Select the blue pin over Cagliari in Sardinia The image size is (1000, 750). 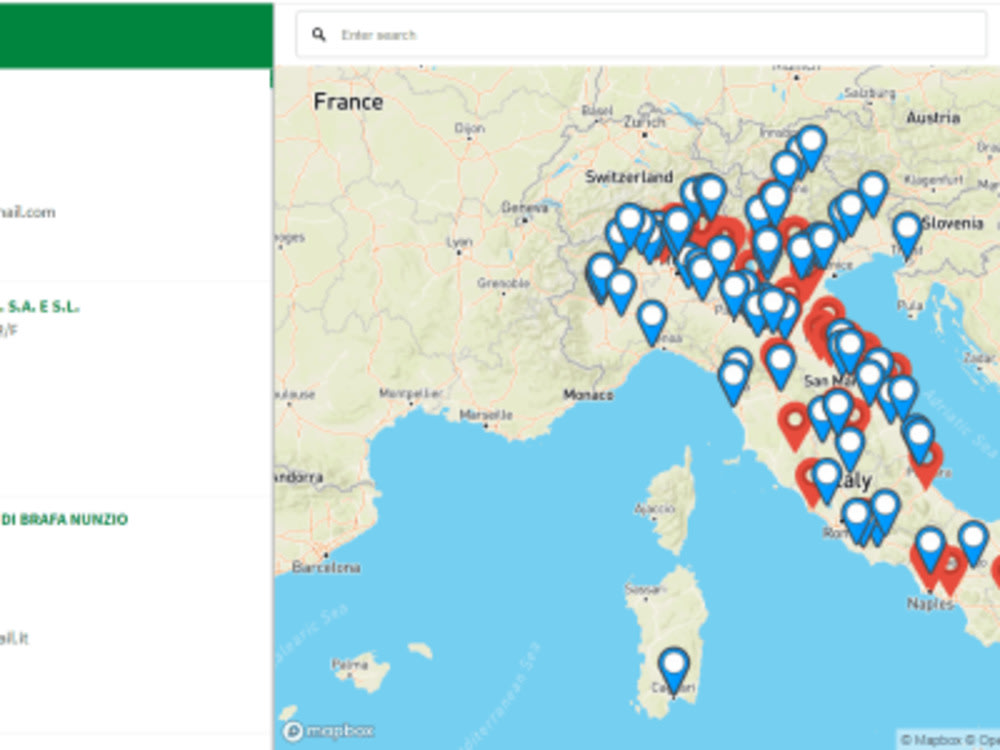673,670
